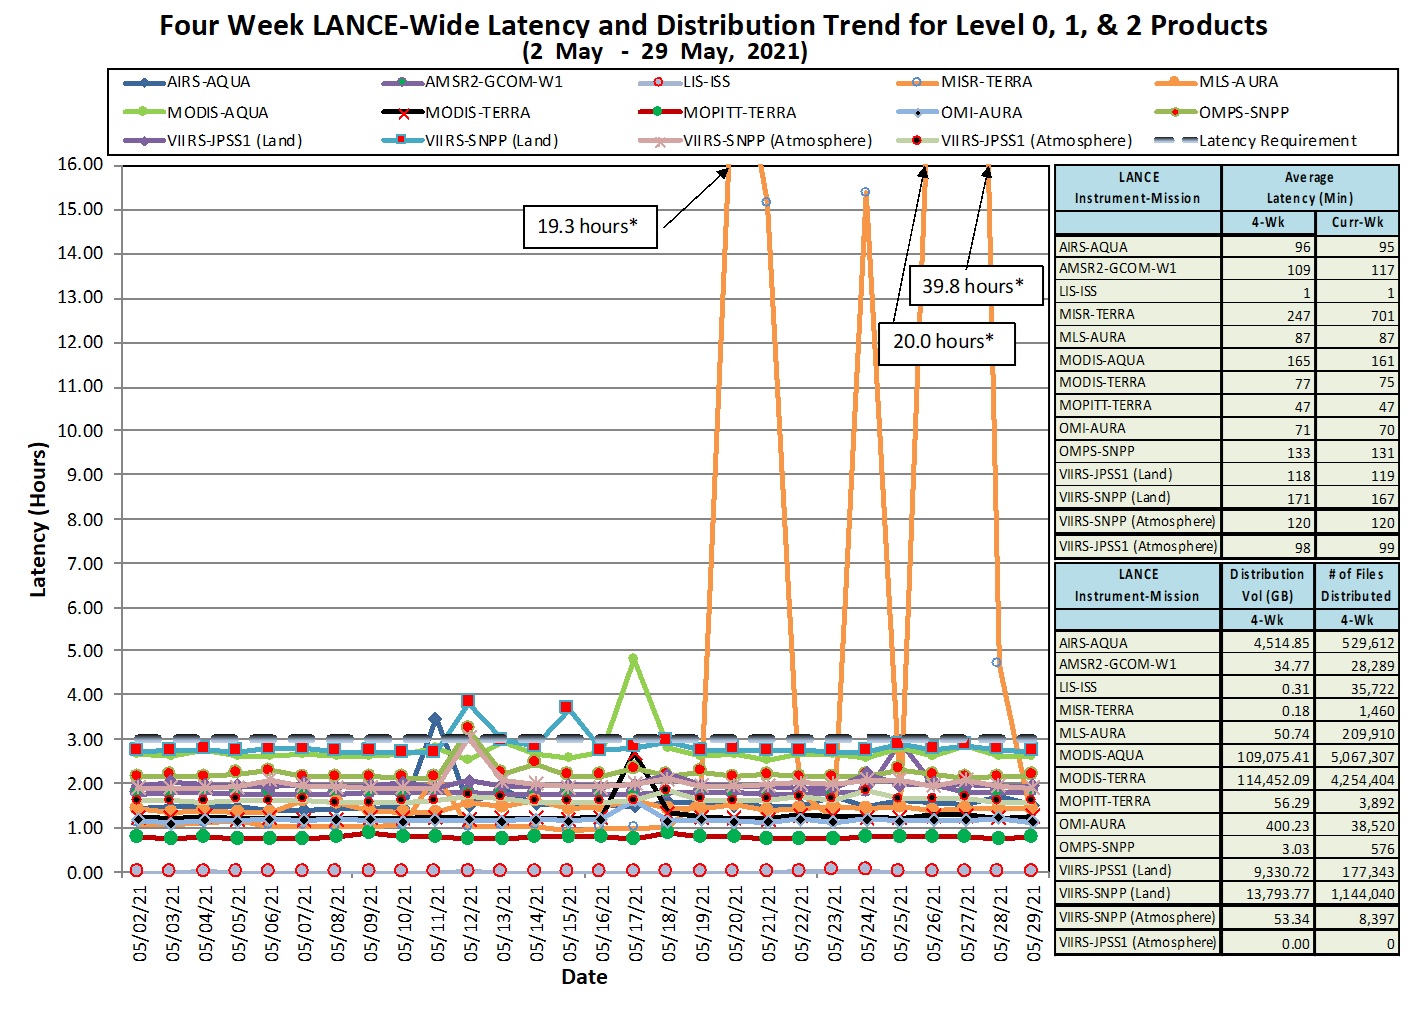The height and width of the screenshot is (1013, 1416).
Task: Click MISR-TERRA 4-week latency value 247
Action: (1298, 316)
